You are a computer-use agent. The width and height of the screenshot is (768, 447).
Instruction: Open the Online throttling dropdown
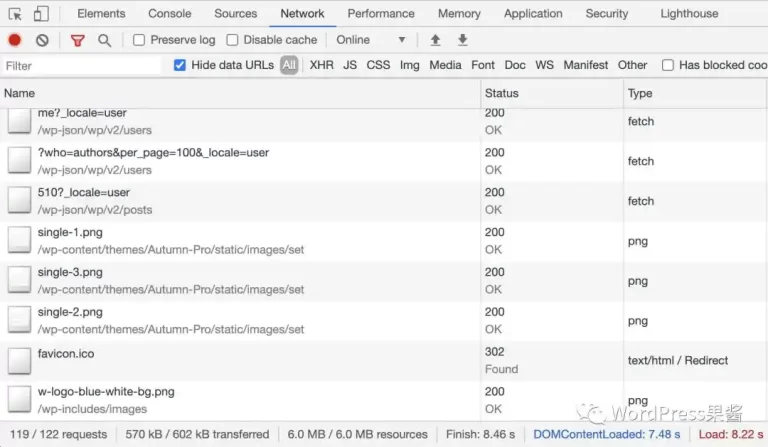(x=371, y=40)
